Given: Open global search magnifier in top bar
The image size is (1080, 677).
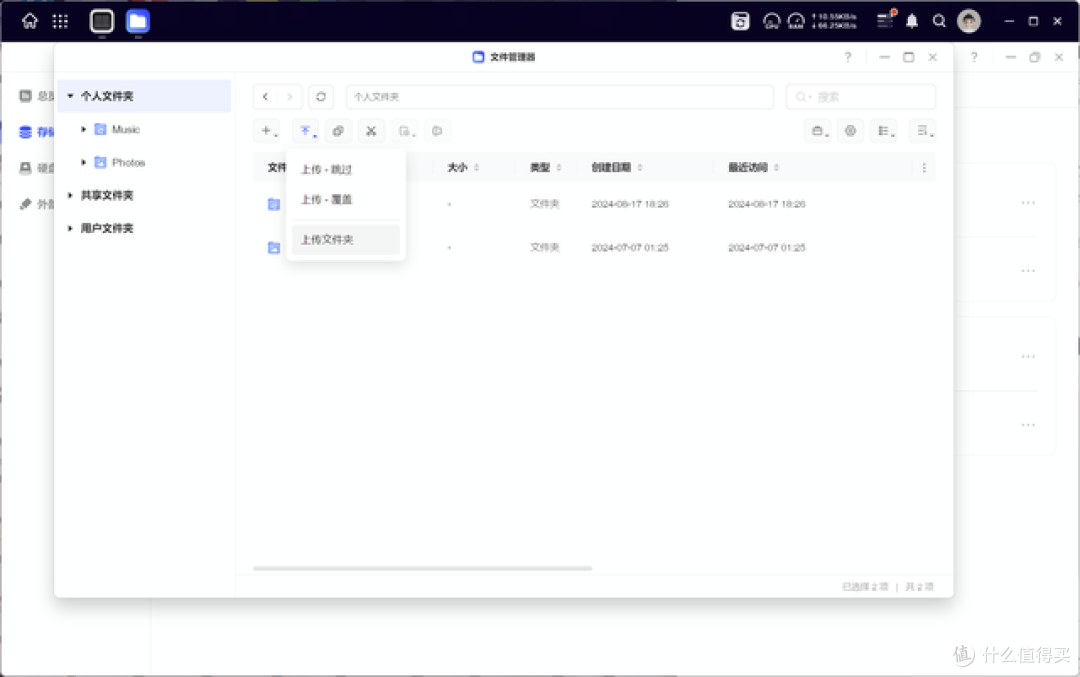Looking at the screenshot, I should pos(939,21).
